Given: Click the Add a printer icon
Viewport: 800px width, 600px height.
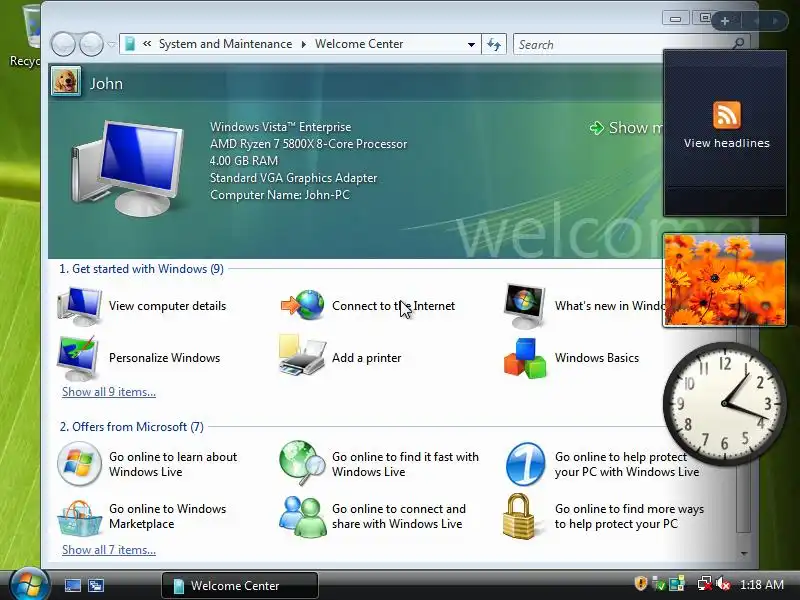Looking at the screenshot, I should pos(302,356).
